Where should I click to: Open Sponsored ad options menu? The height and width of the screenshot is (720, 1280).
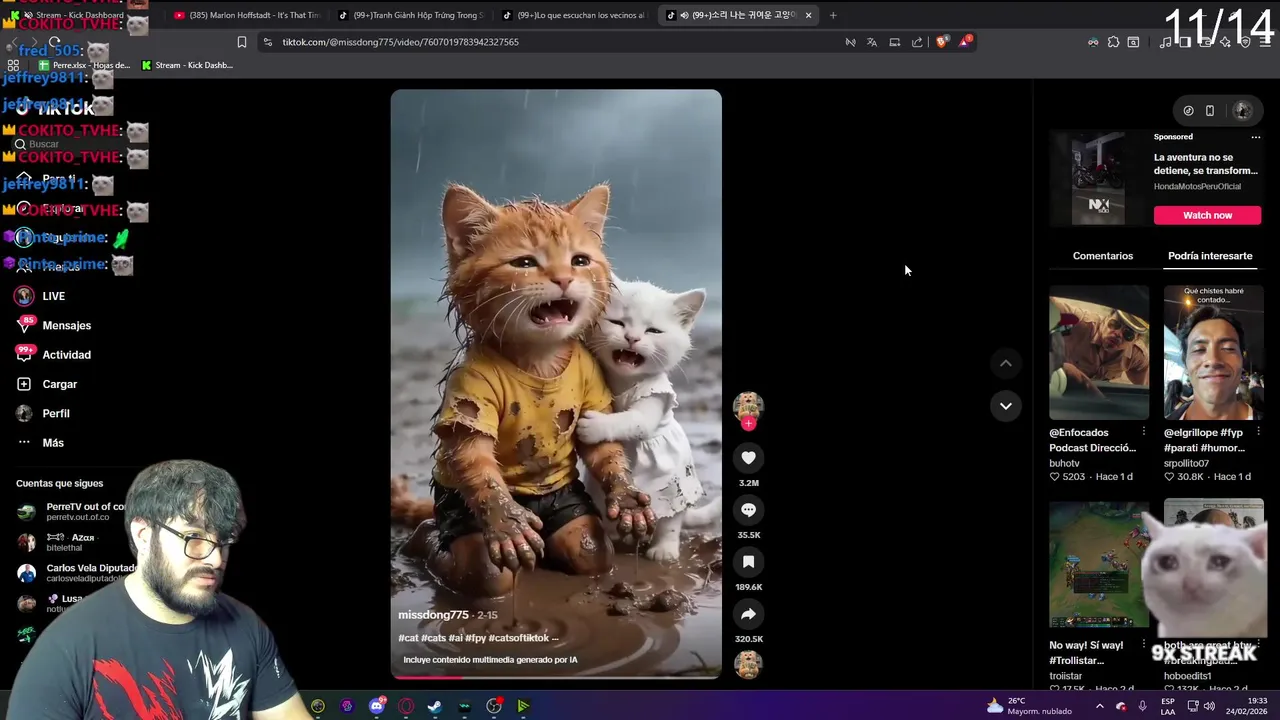coord(1255,137)
